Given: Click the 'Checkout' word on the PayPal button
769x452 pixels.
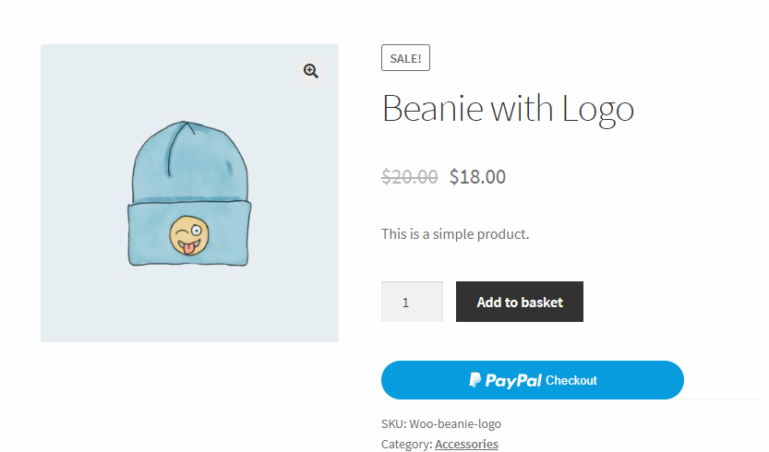Looking at the screenshot, I should tap(571, 380).
